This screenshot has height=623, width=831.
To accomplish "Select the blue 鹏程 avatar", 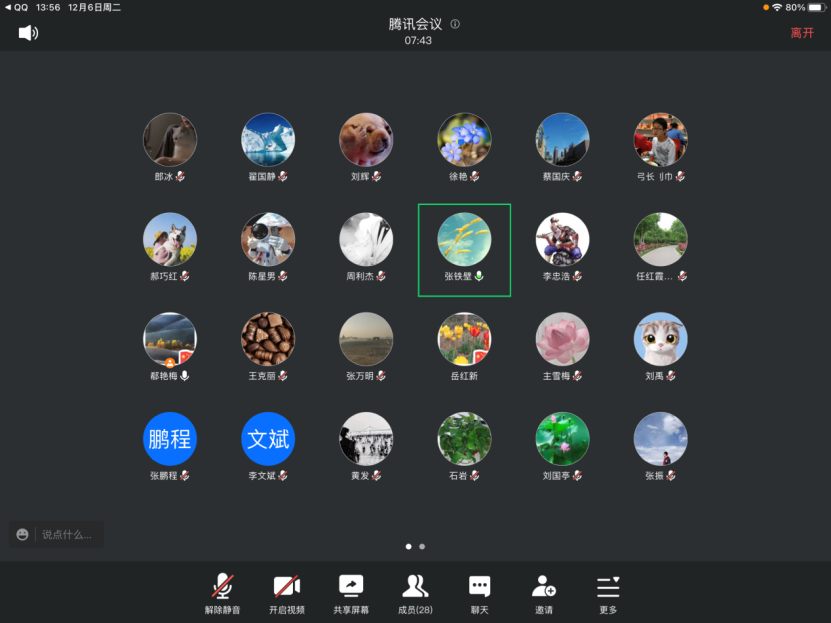I will [169, 439].
